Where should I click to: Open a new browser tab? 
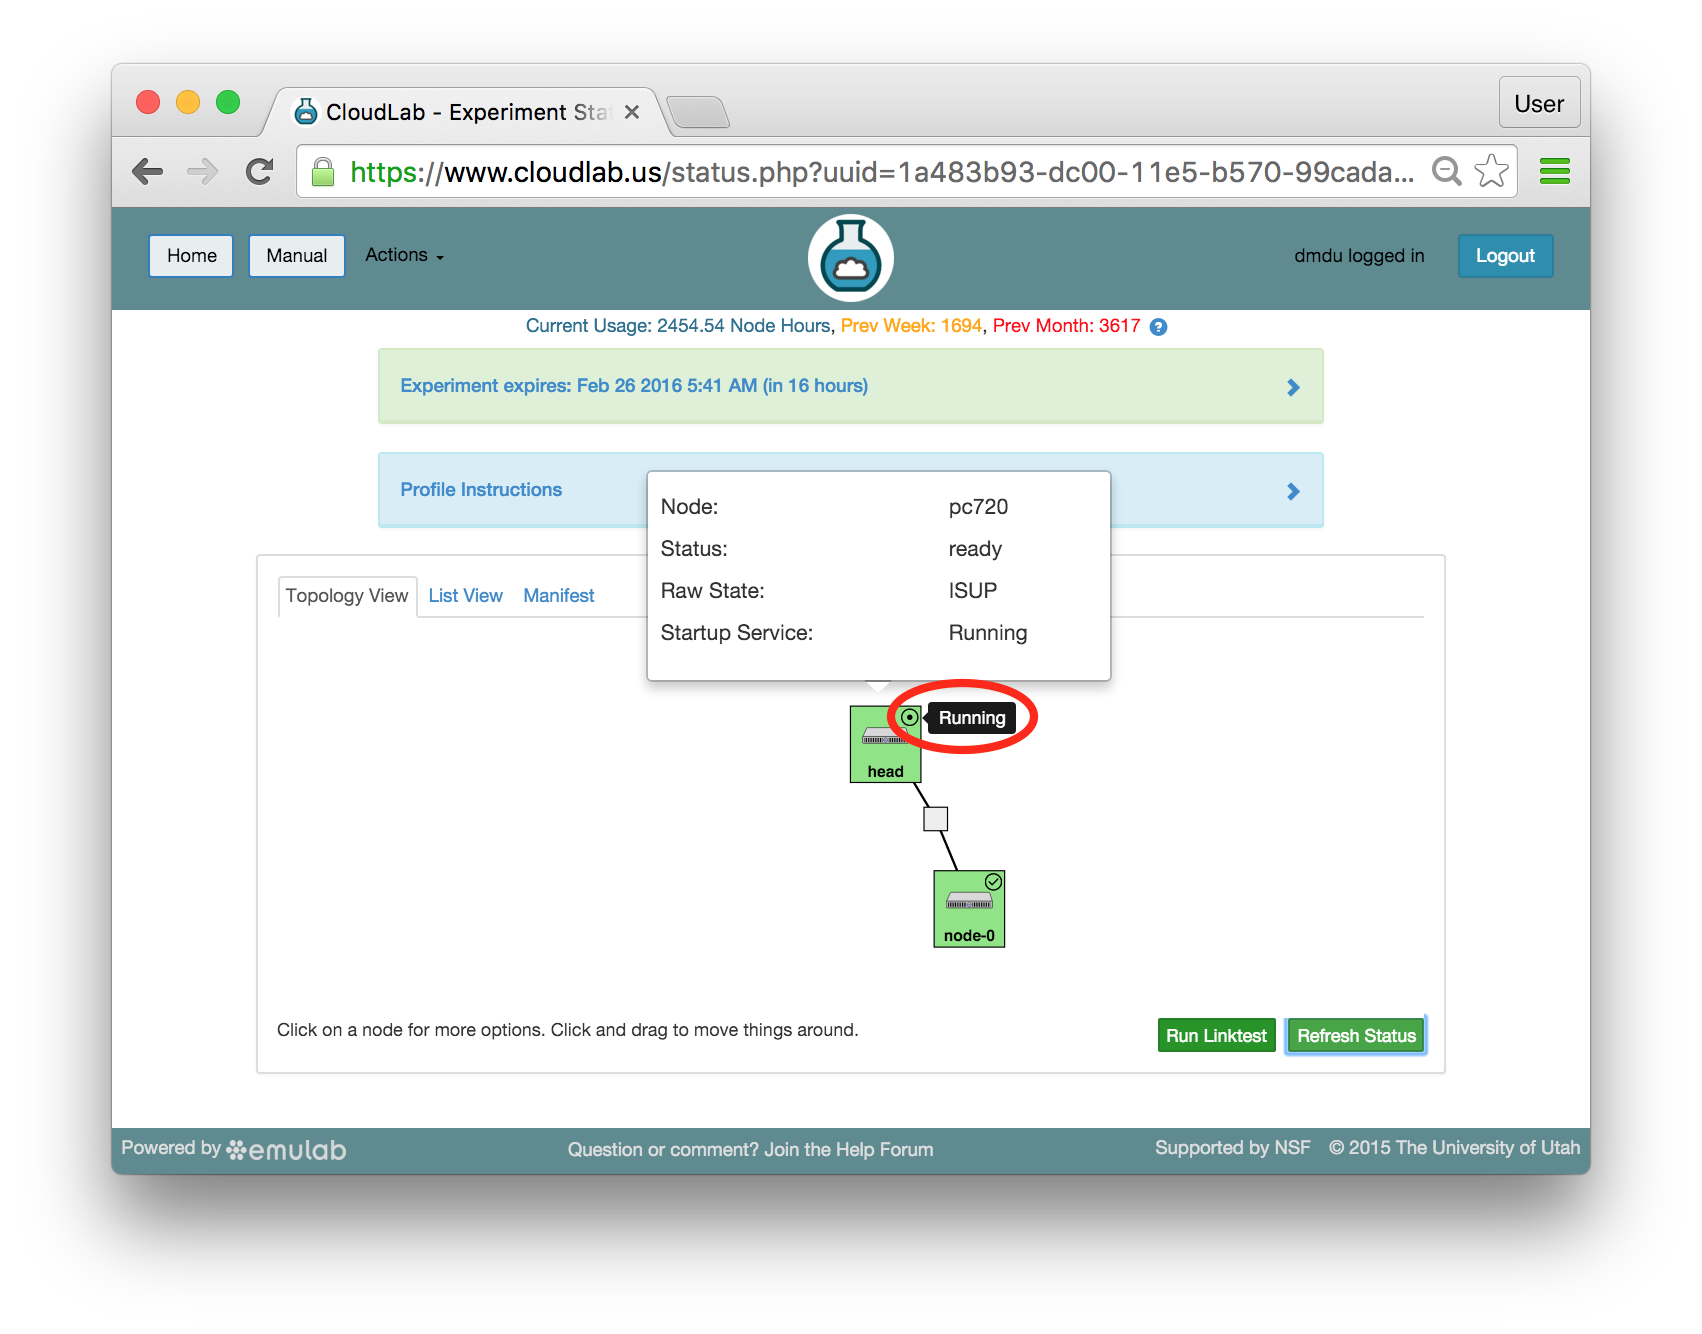698,112
